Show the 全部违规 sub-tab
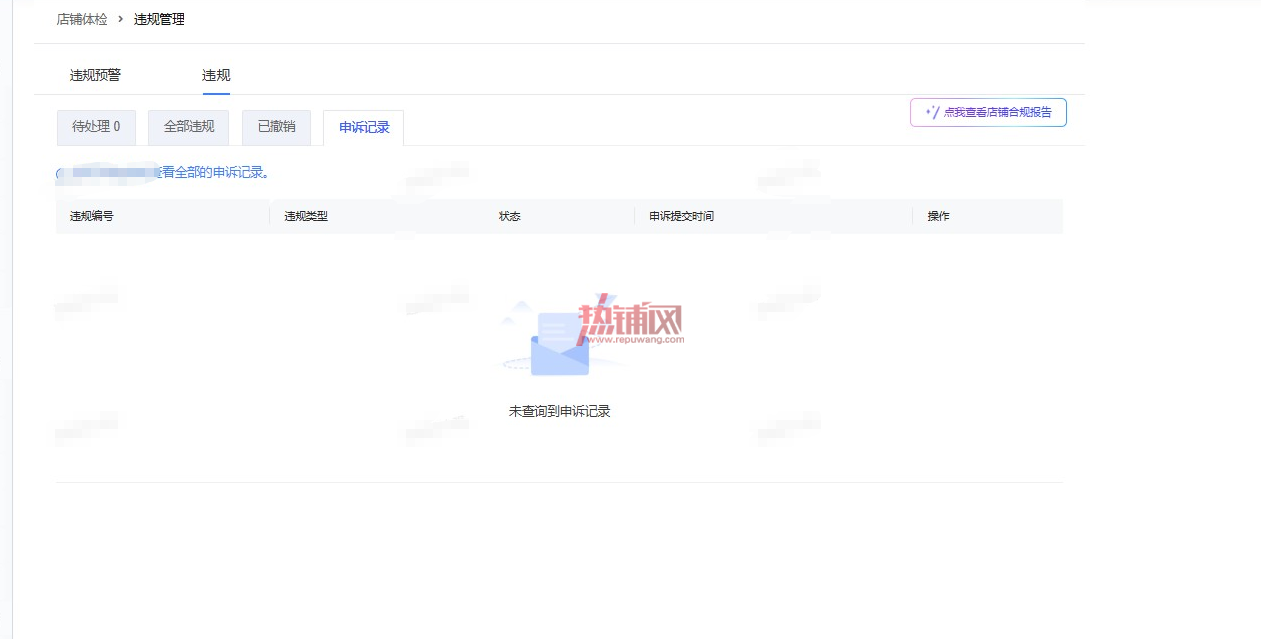 tap(189, 127)
